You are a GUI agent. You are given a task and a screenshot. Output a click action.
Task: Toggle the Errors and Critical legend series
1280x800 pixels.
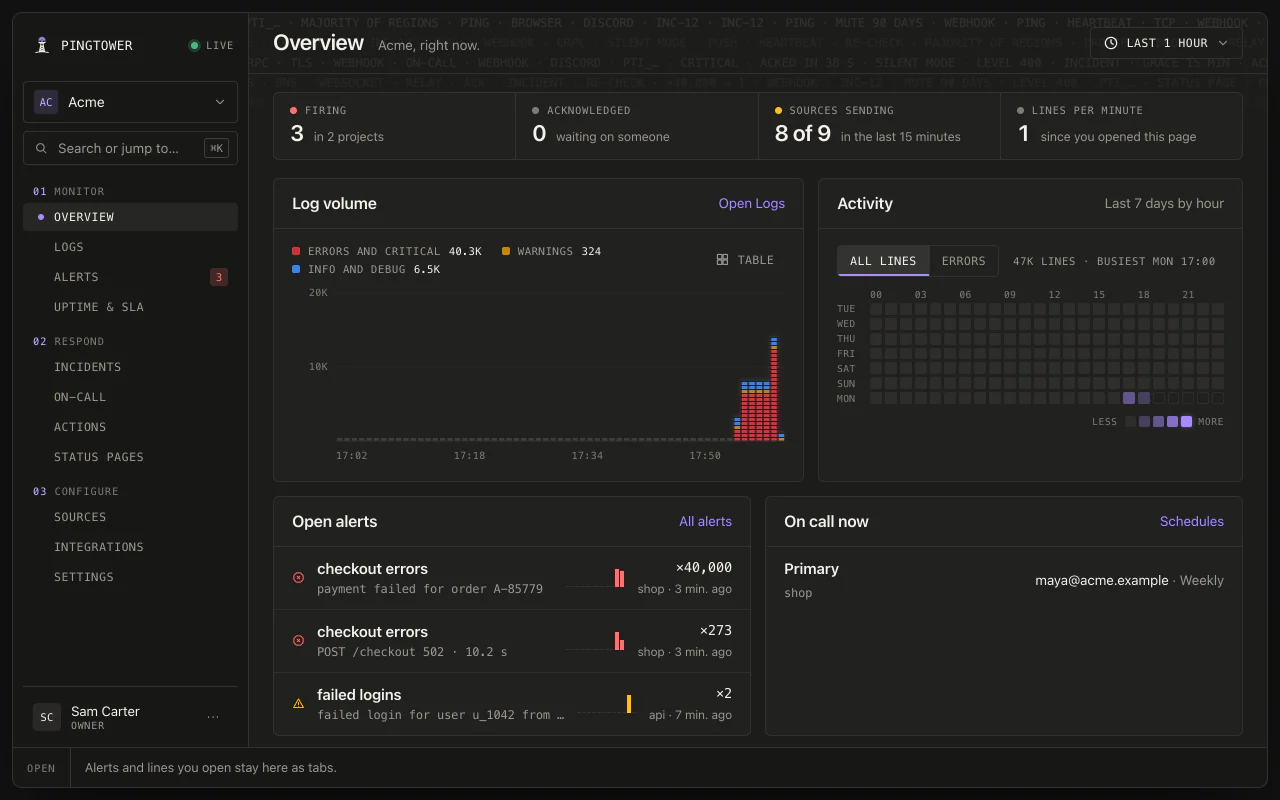click(386, 251)
